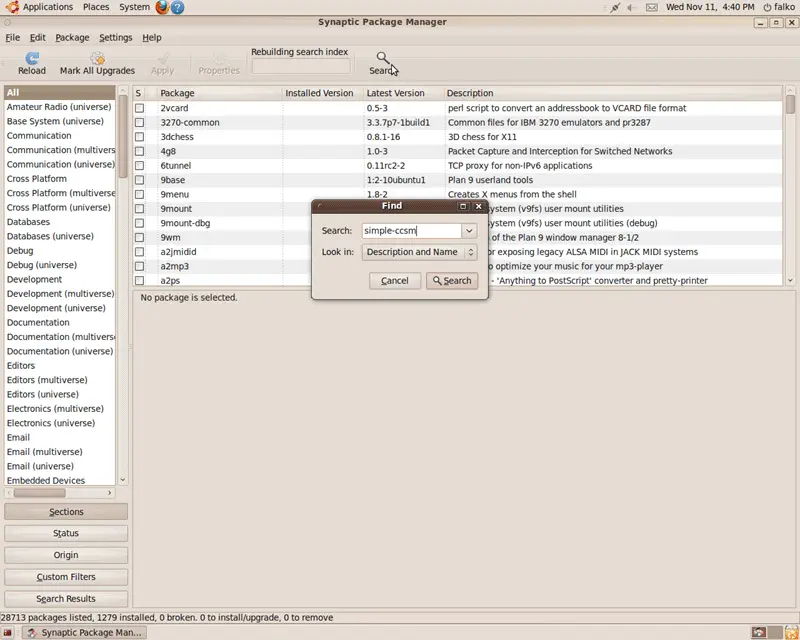This screenshot has height=640, width=800.
Task: Sort by the Installed Version column header
Action: pos(322,93)
